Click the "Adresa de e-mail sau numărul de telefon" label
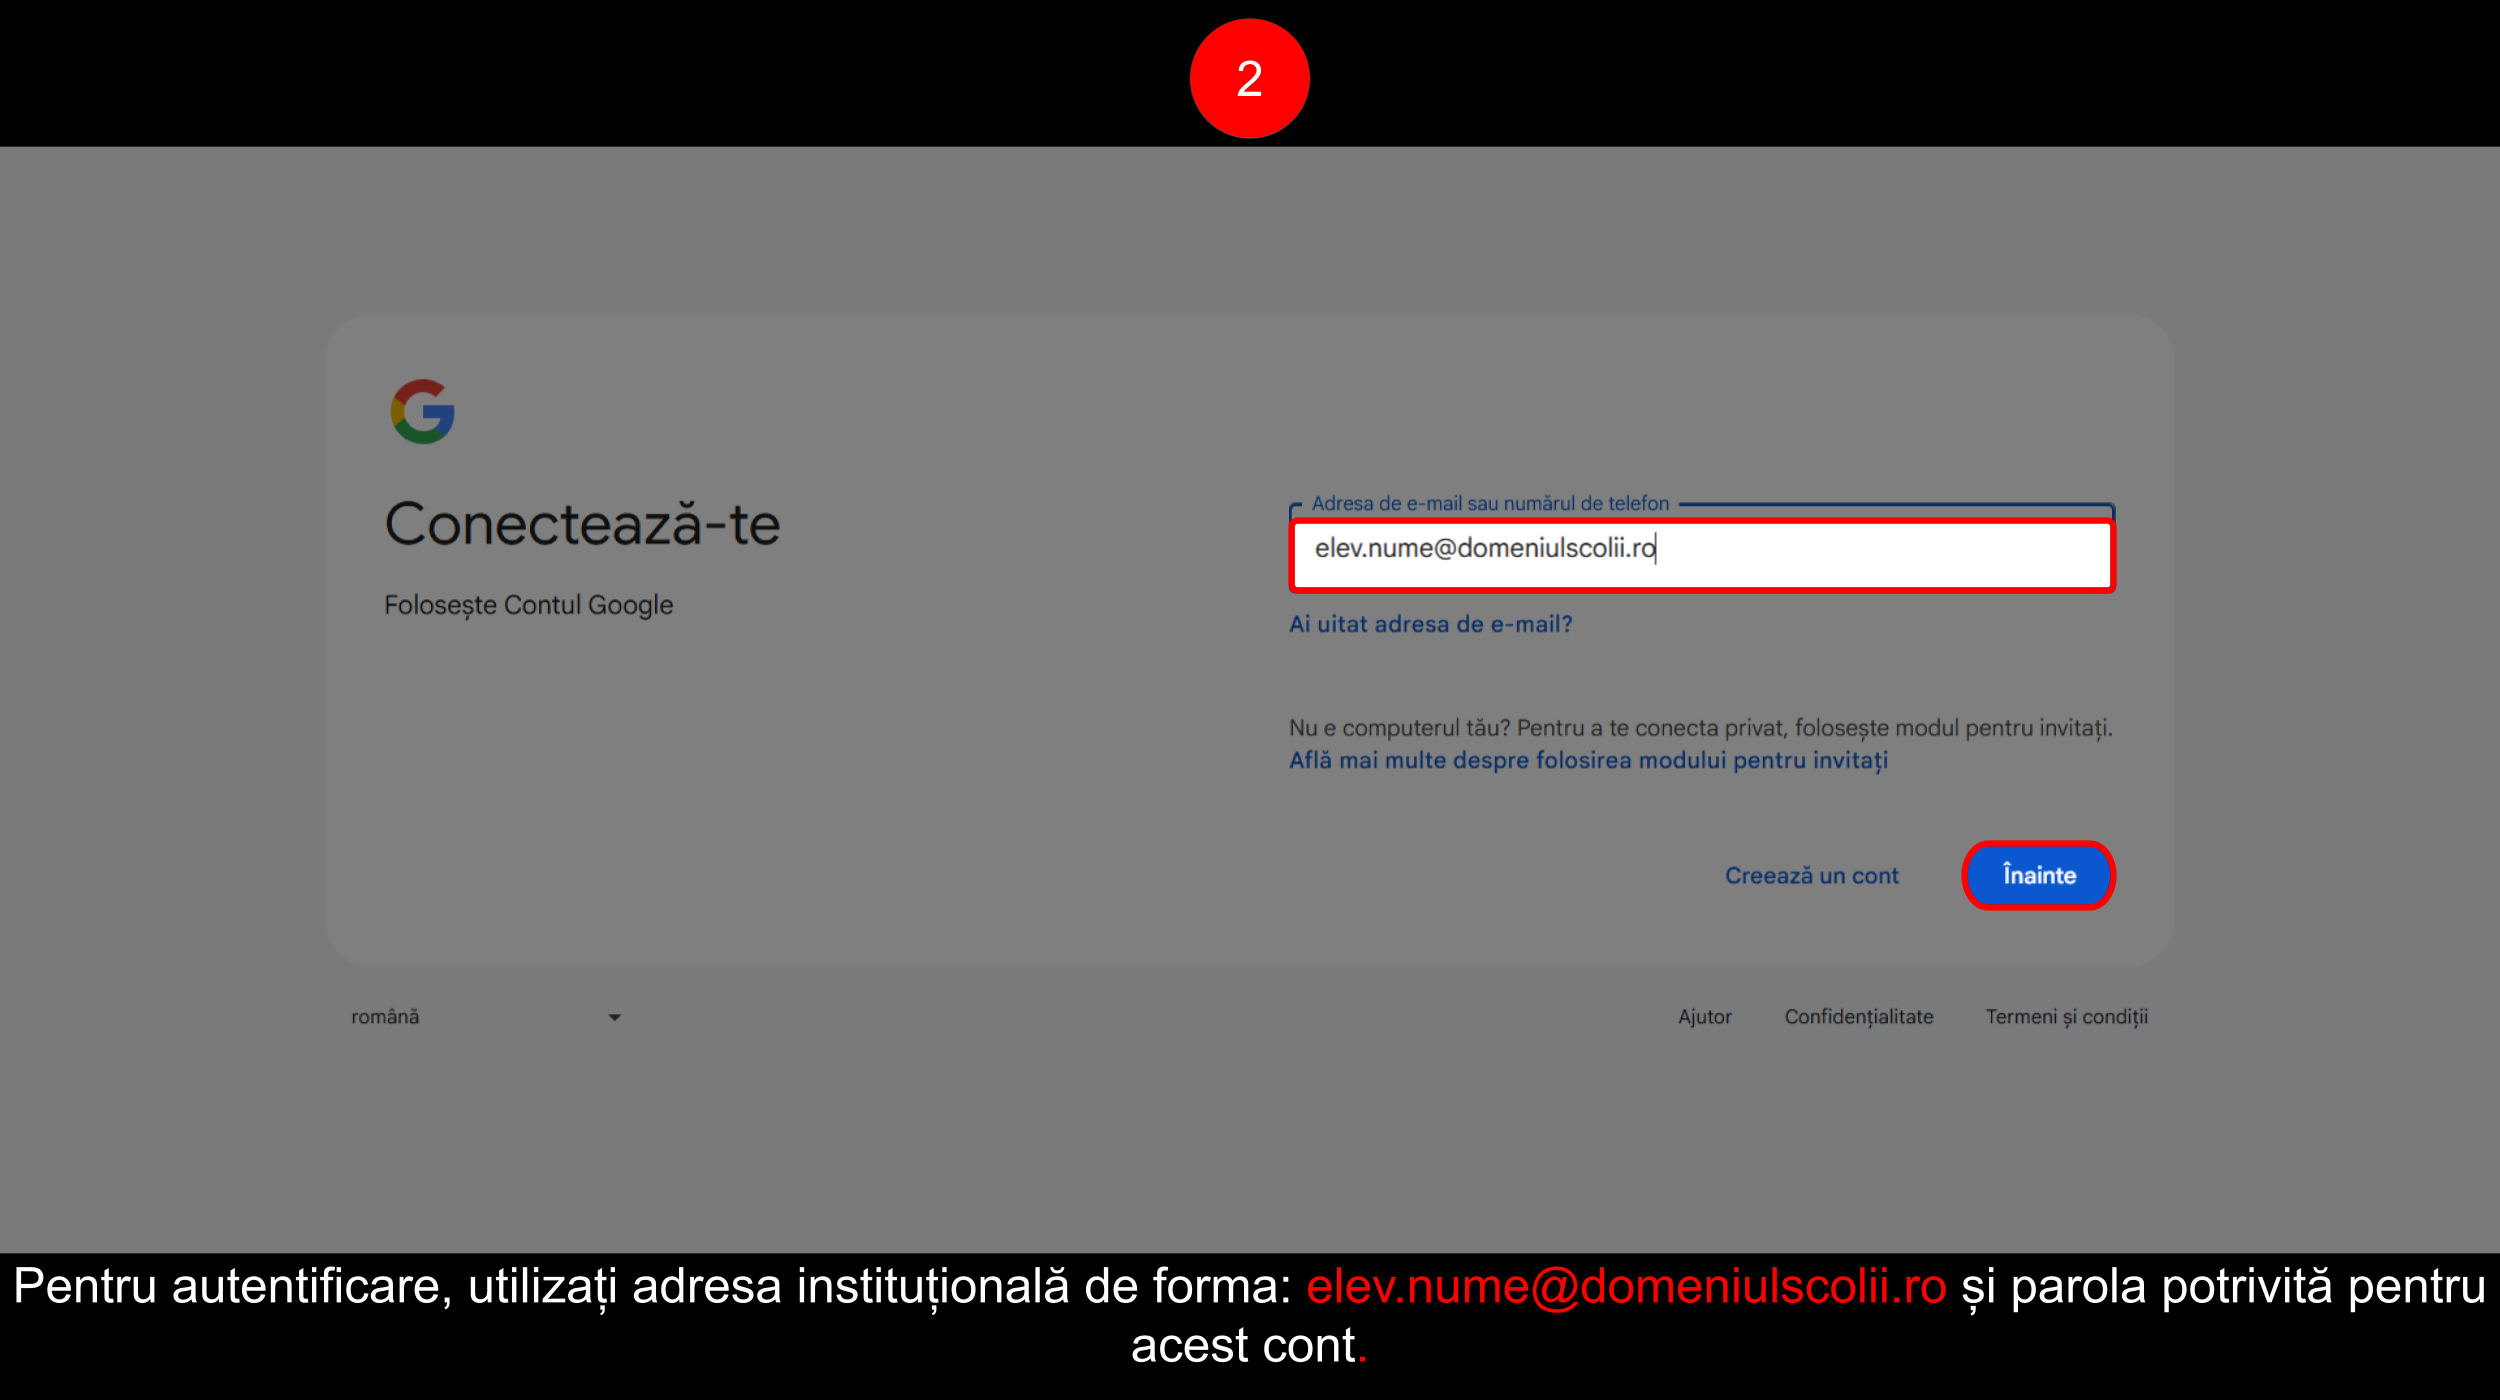This screenshot has height=1400, width=2500. tap(1490, 504)
